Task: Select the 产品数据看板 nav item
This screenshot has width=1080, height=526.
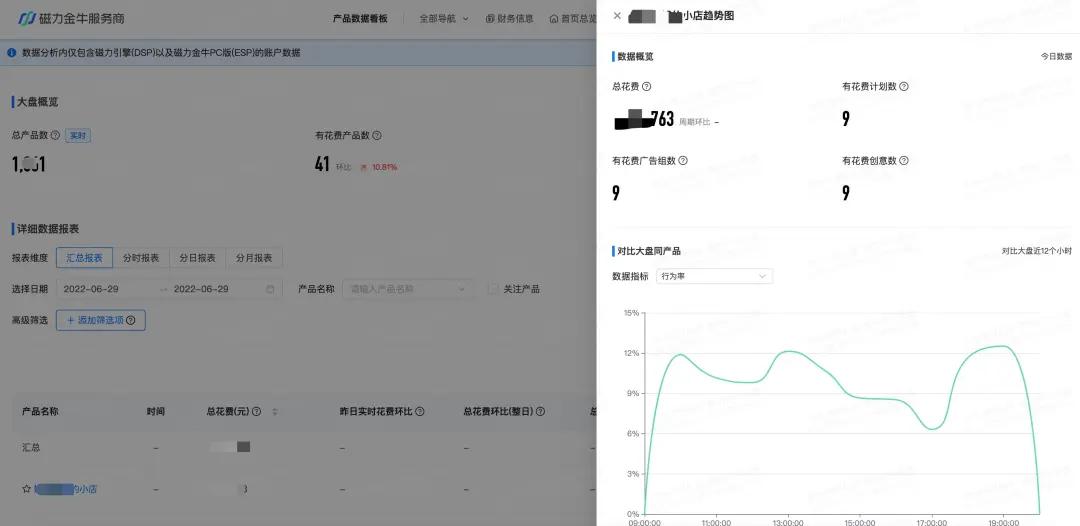Action: tap(360, 19)
